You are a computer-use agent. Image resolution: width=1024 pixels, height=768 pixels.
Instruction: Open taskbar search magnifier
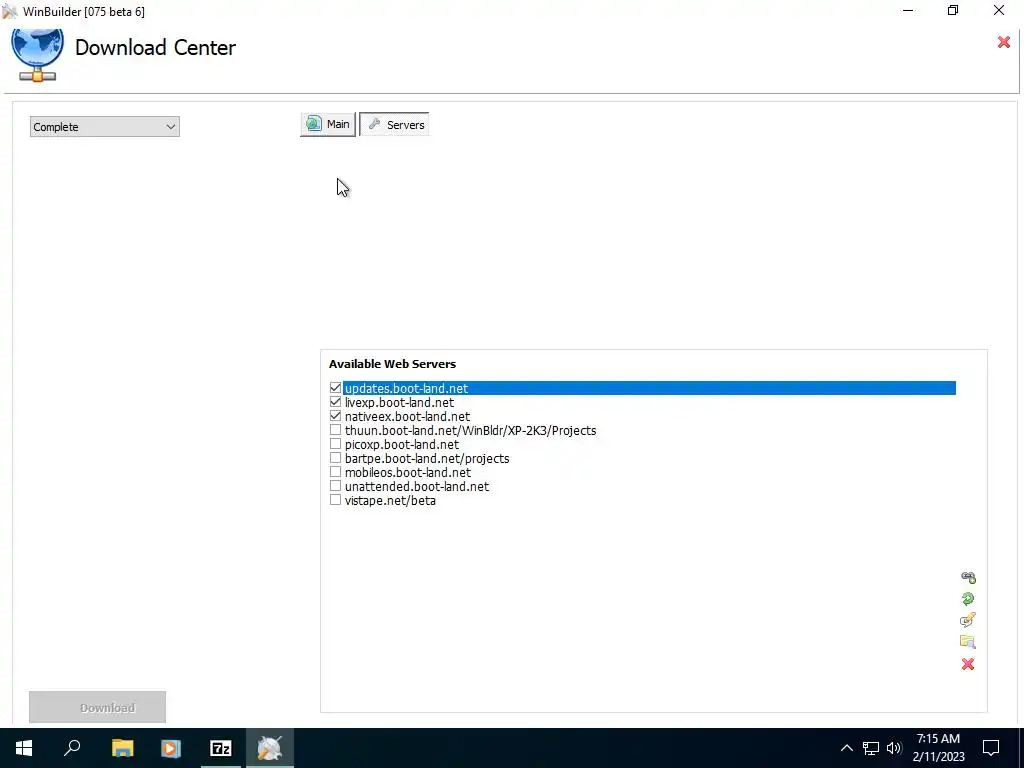(72, 748)
